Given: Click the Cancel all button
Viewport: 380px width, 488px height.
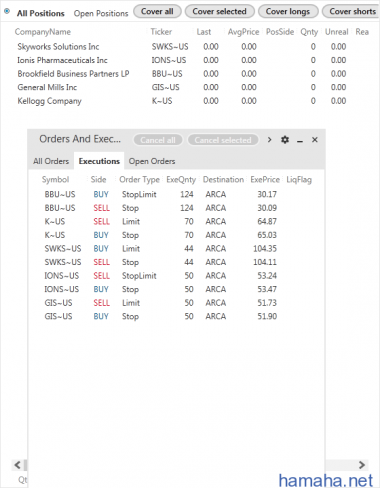Looking at the screenshot, I should tap(158, 140).
